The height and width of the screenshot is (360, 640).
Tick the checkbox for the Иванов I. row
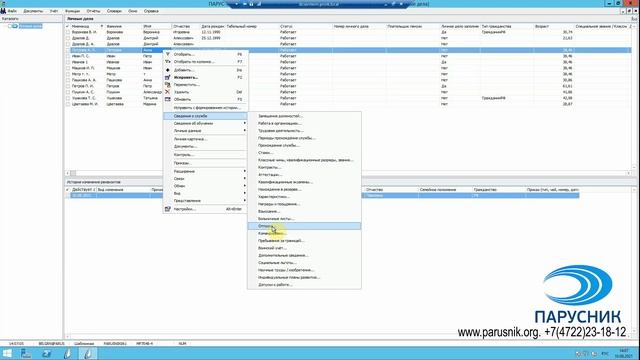68,62
